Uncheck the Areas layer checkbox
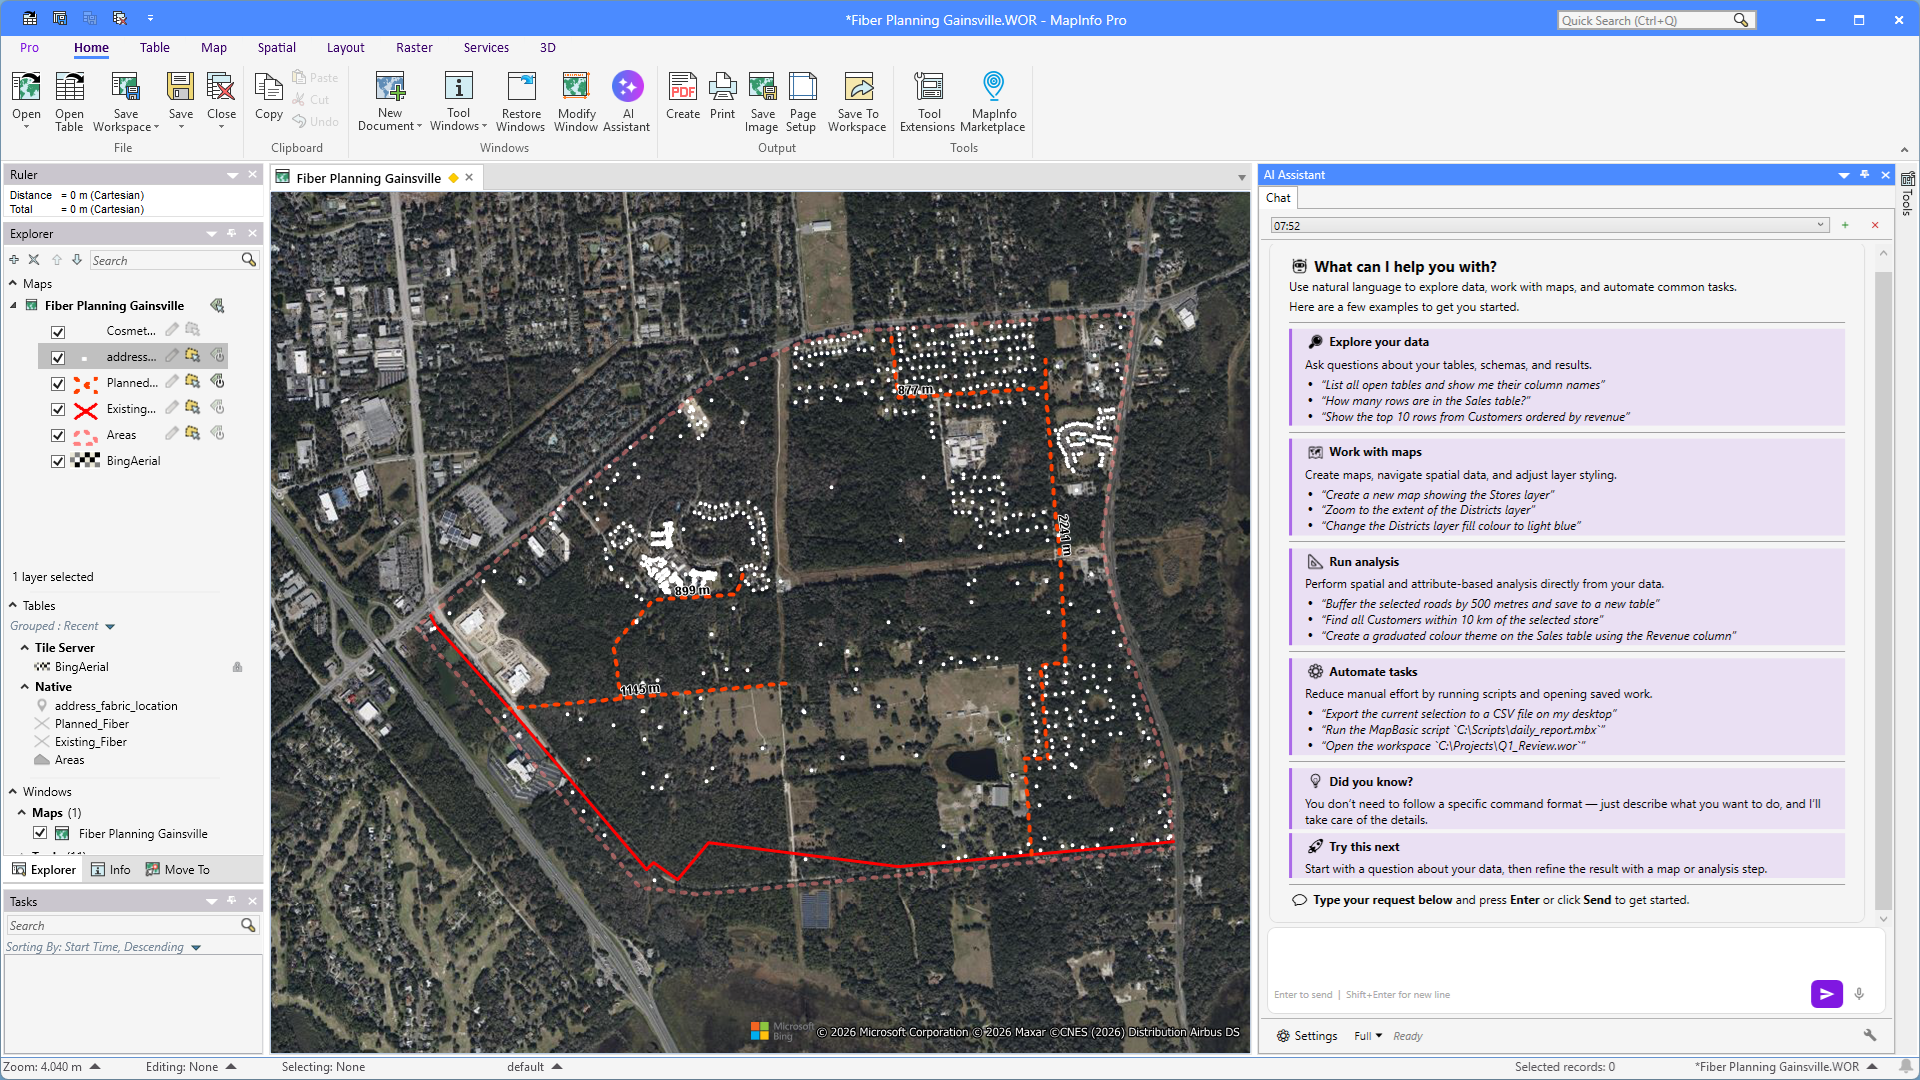This screenshot has height=1080, width=1920. click(x=58, y=435)
